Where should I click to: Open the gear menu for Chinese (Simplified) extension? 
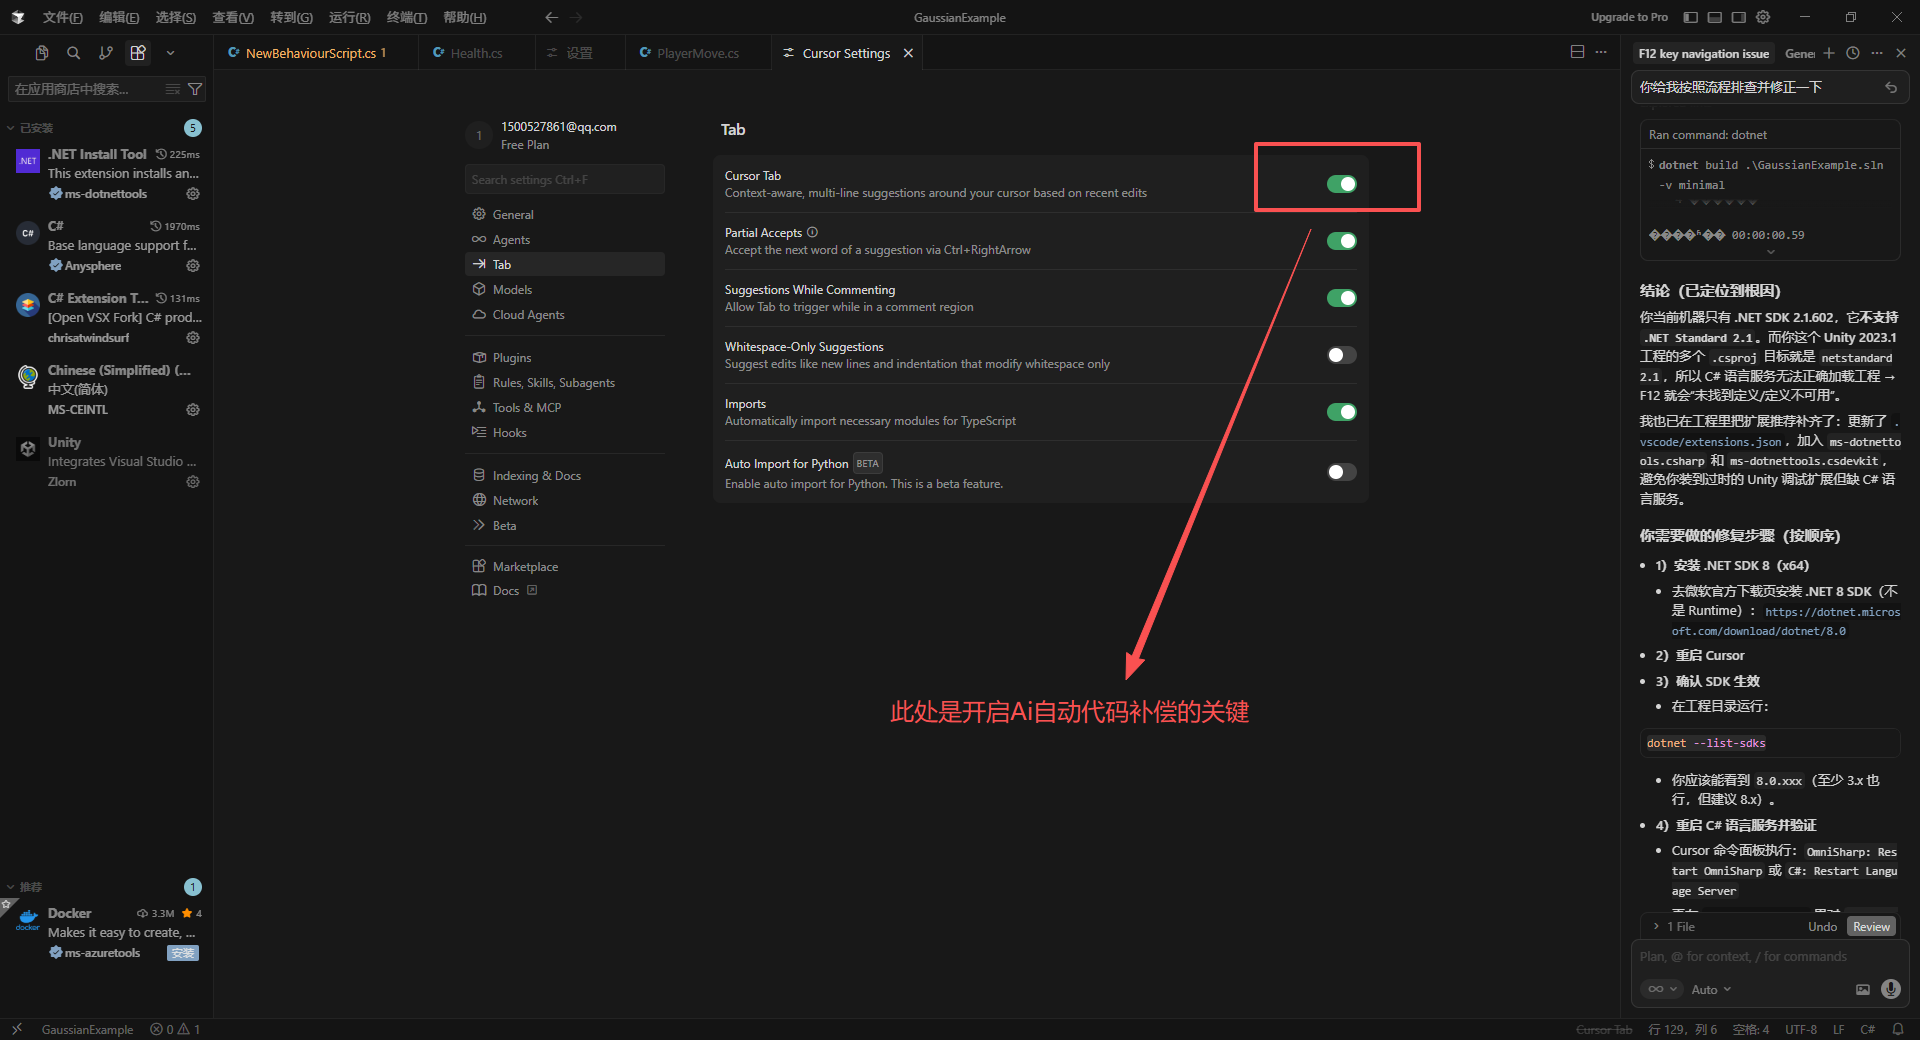click(x=193, y=410)
